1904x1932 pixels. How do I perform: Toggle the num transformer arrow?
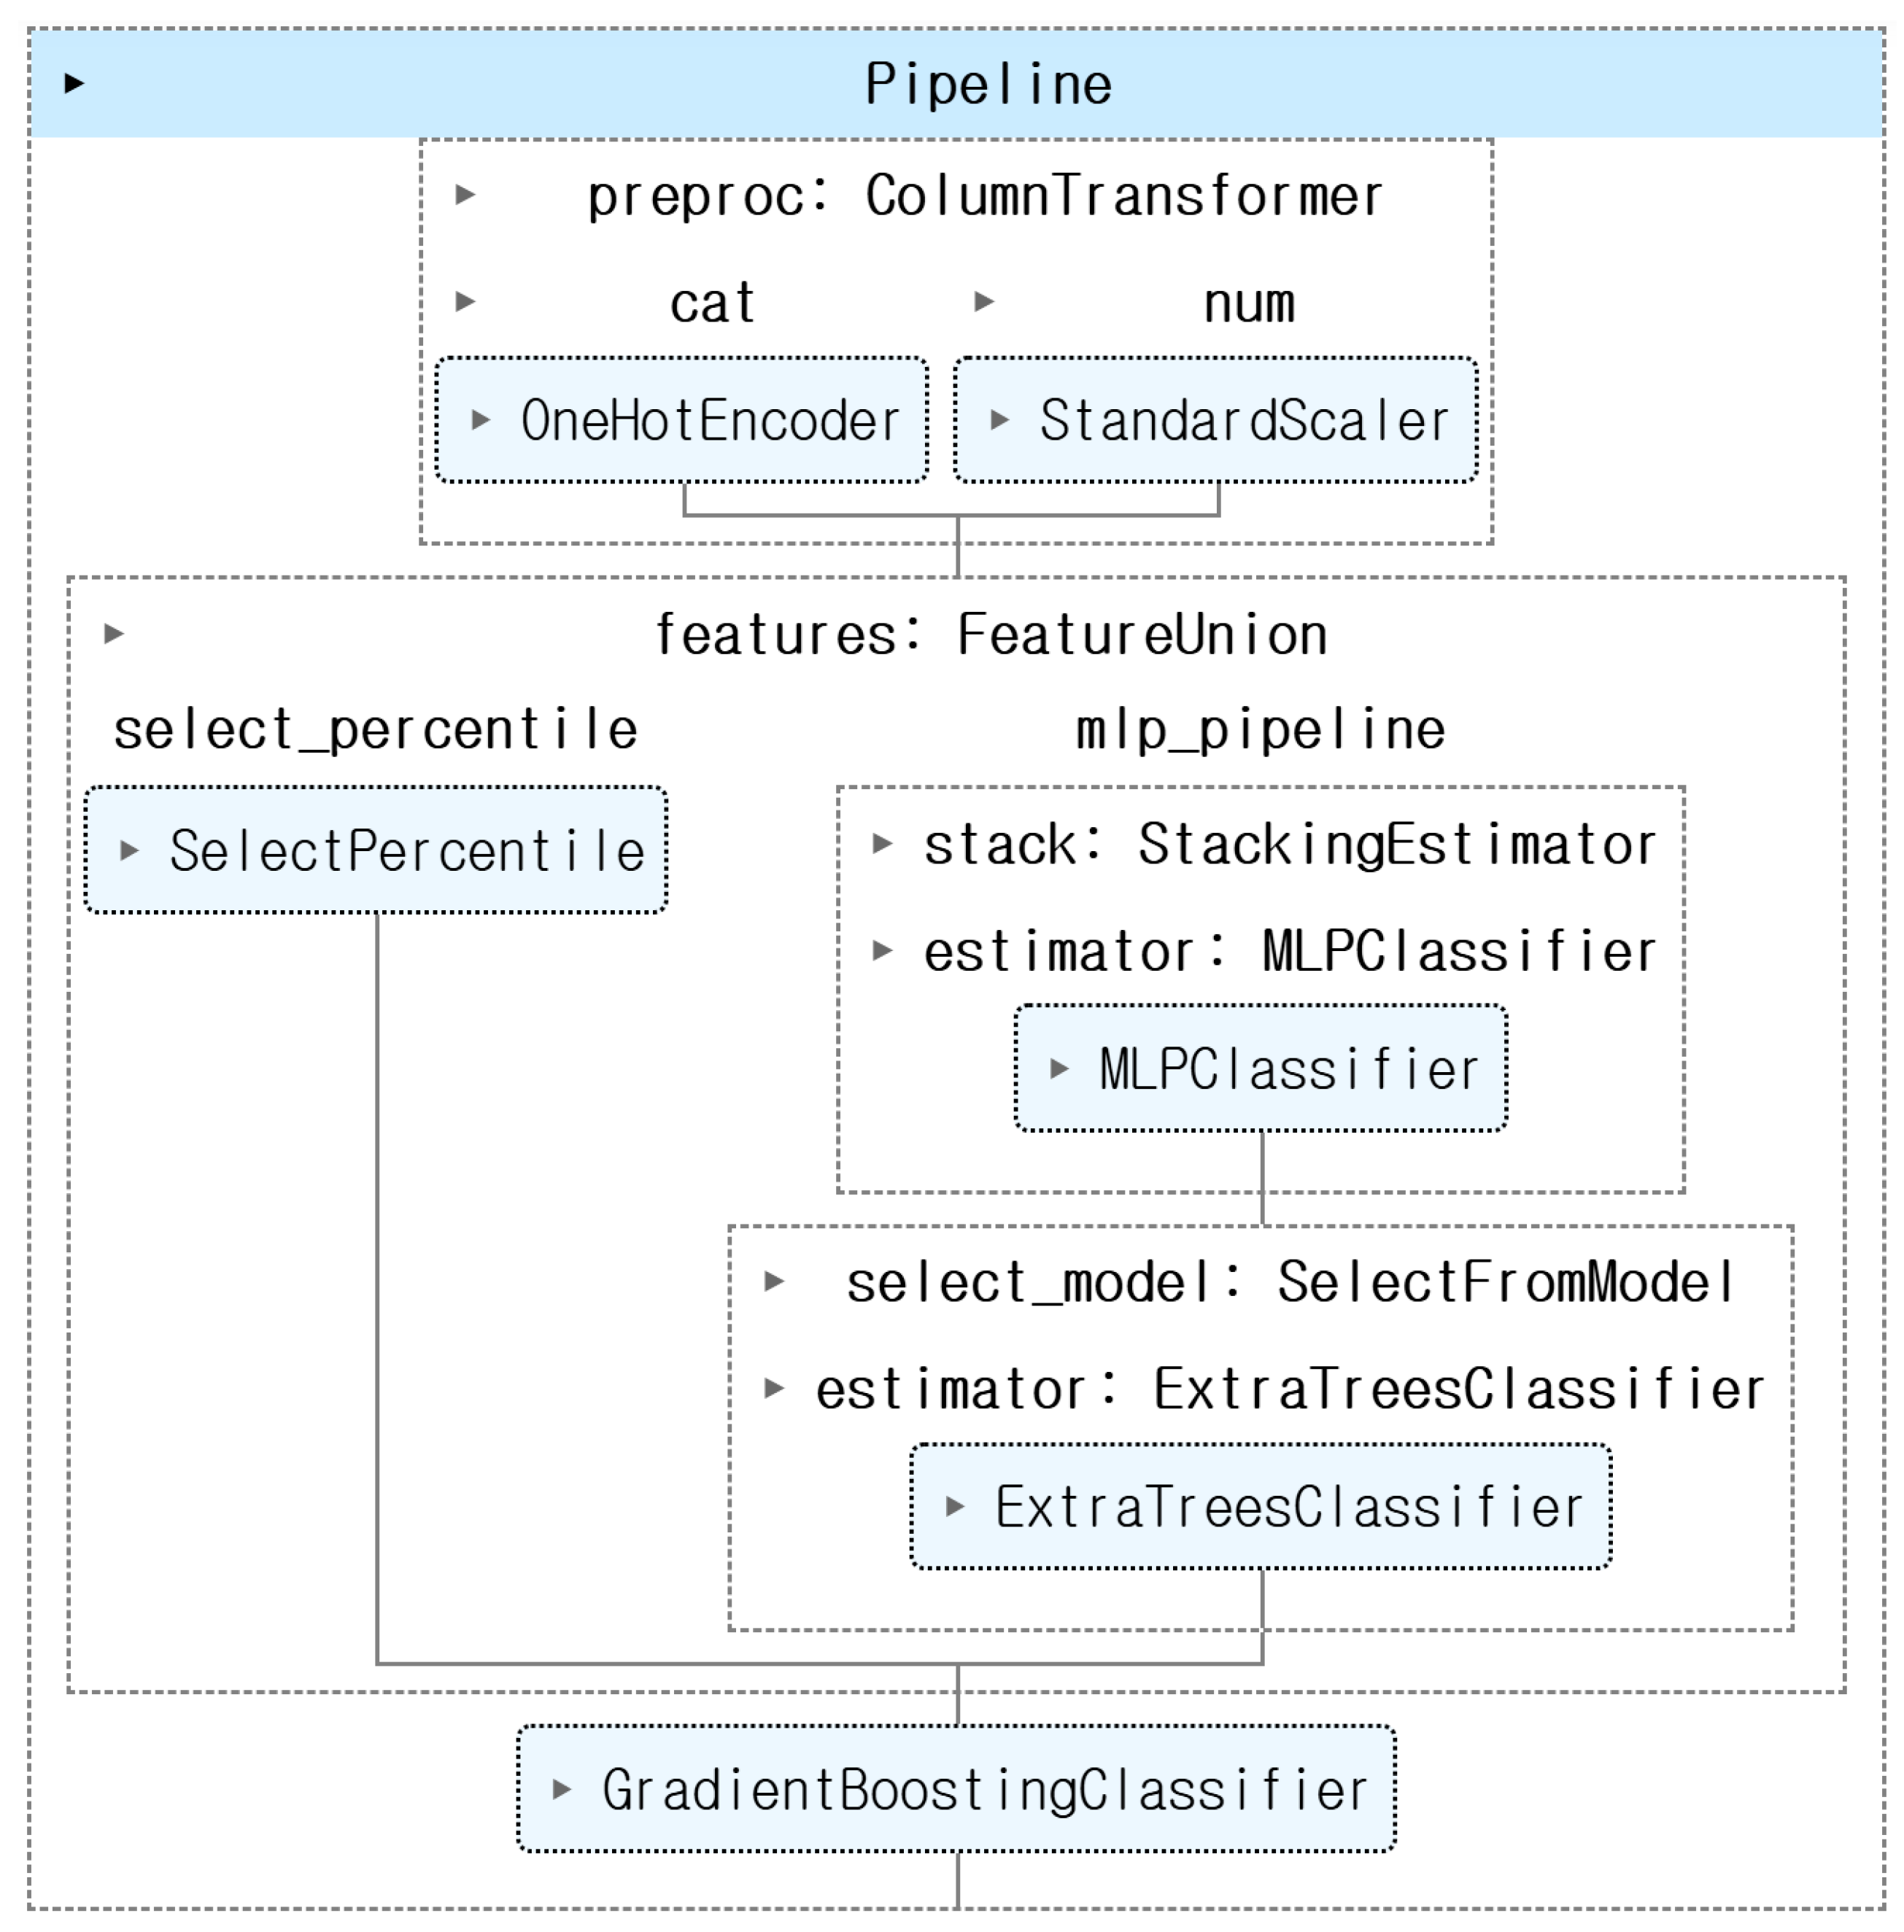[x=984, y=301]
